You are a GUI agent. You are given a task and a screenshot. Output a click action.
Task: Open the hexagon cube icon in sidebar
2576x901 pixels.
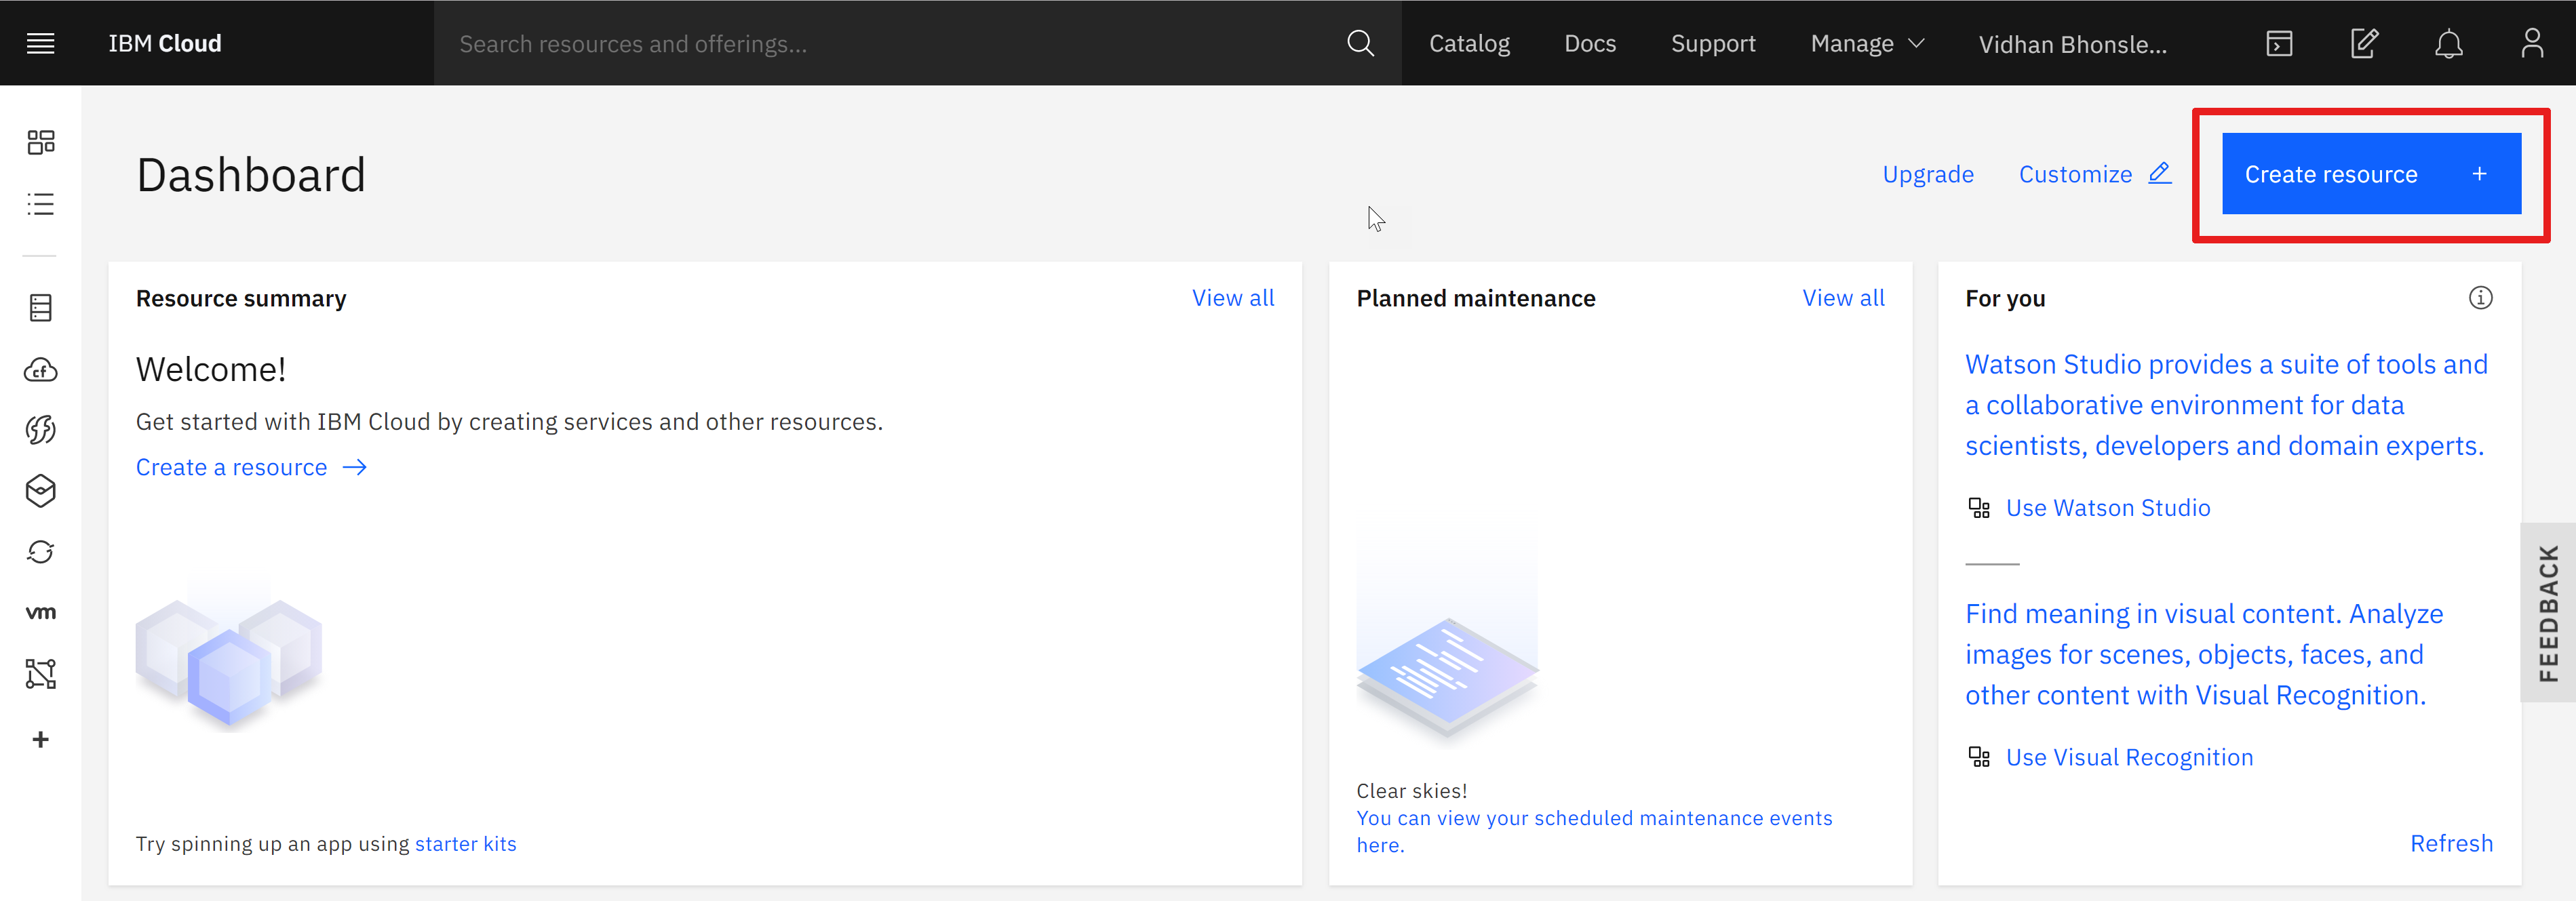point(41,491)
